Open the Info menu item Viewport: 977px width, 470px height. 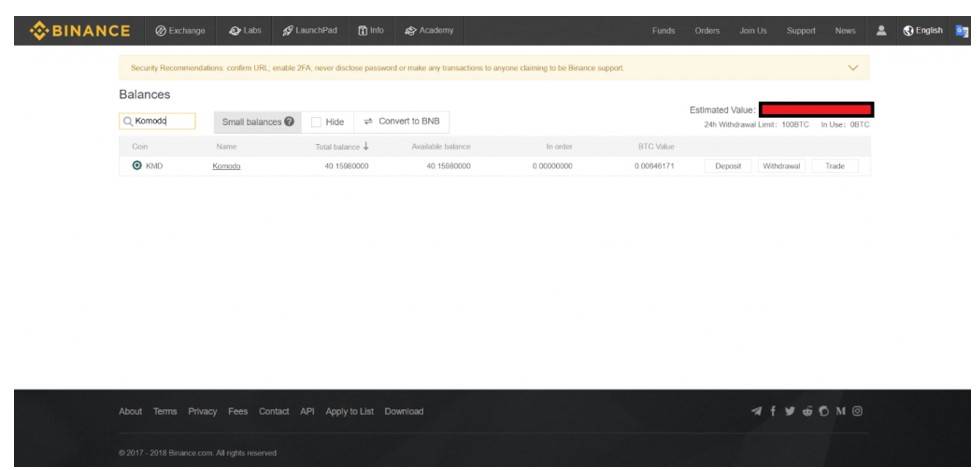click(x=371, y=30)
